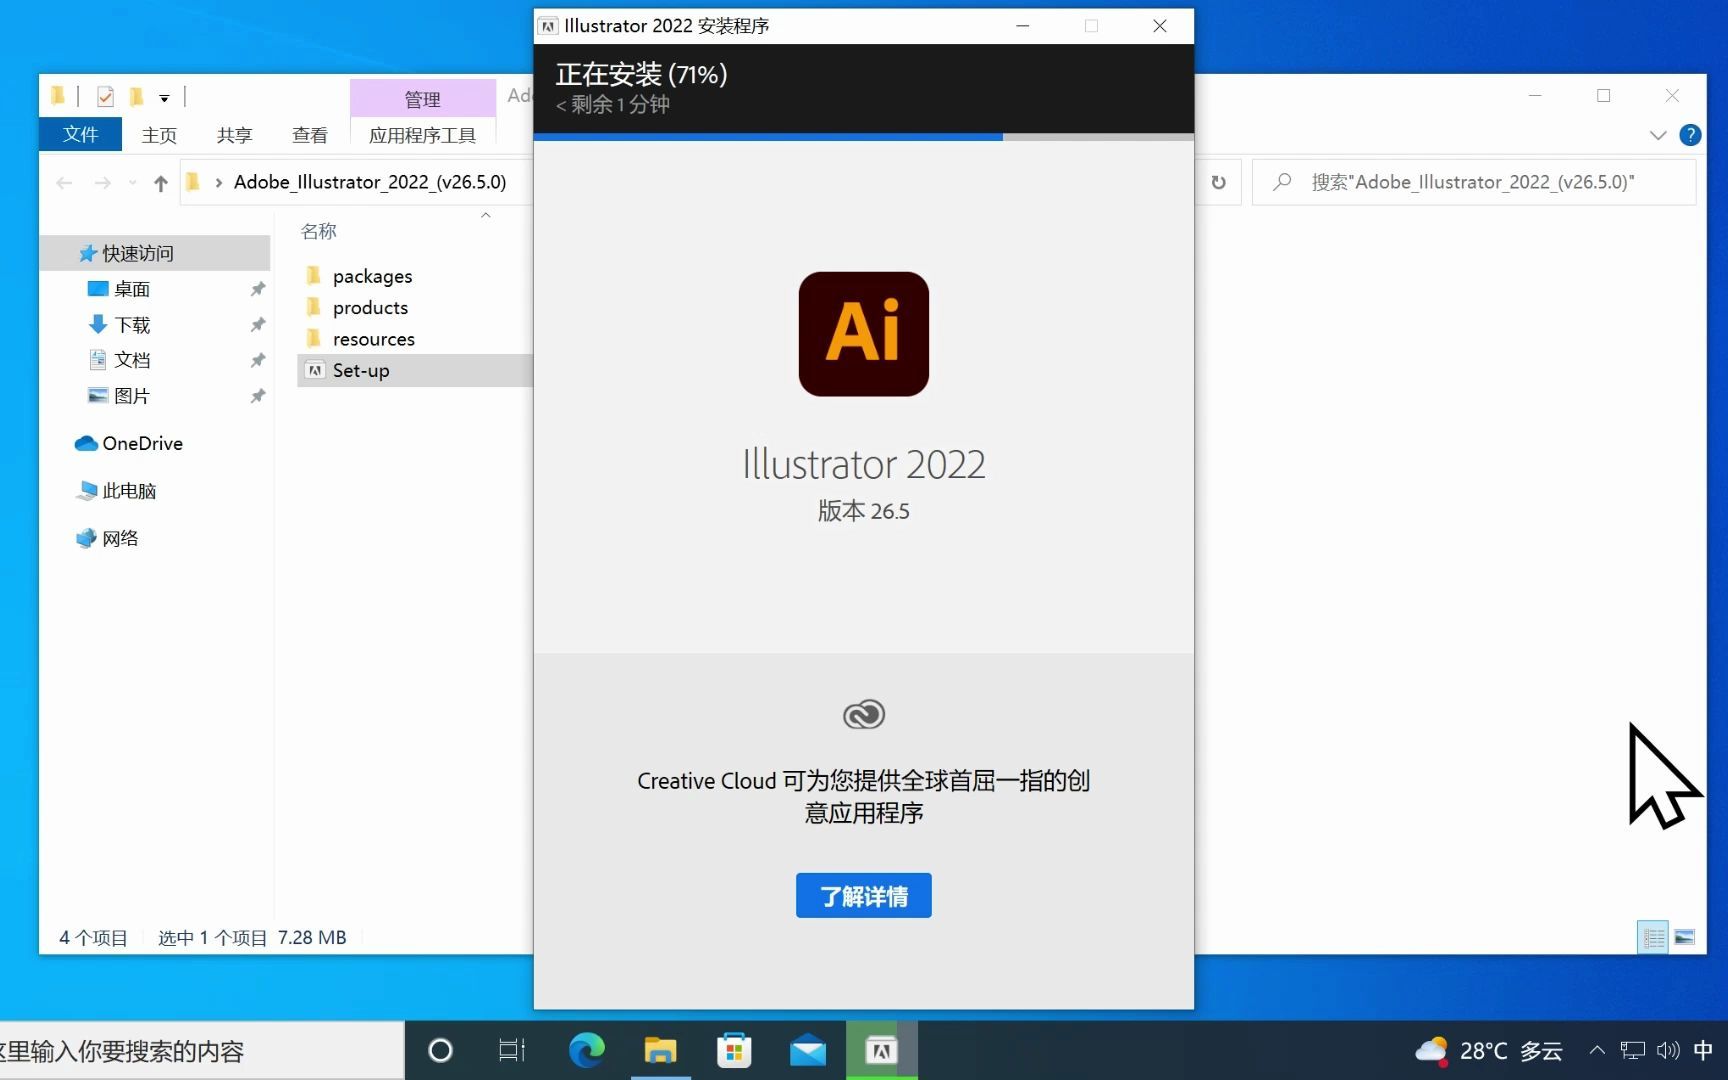Click the Adobe Illustrator Ai logo
Image resolution: width=1728 pixels, height=1080 pixels.
(863, 334)
